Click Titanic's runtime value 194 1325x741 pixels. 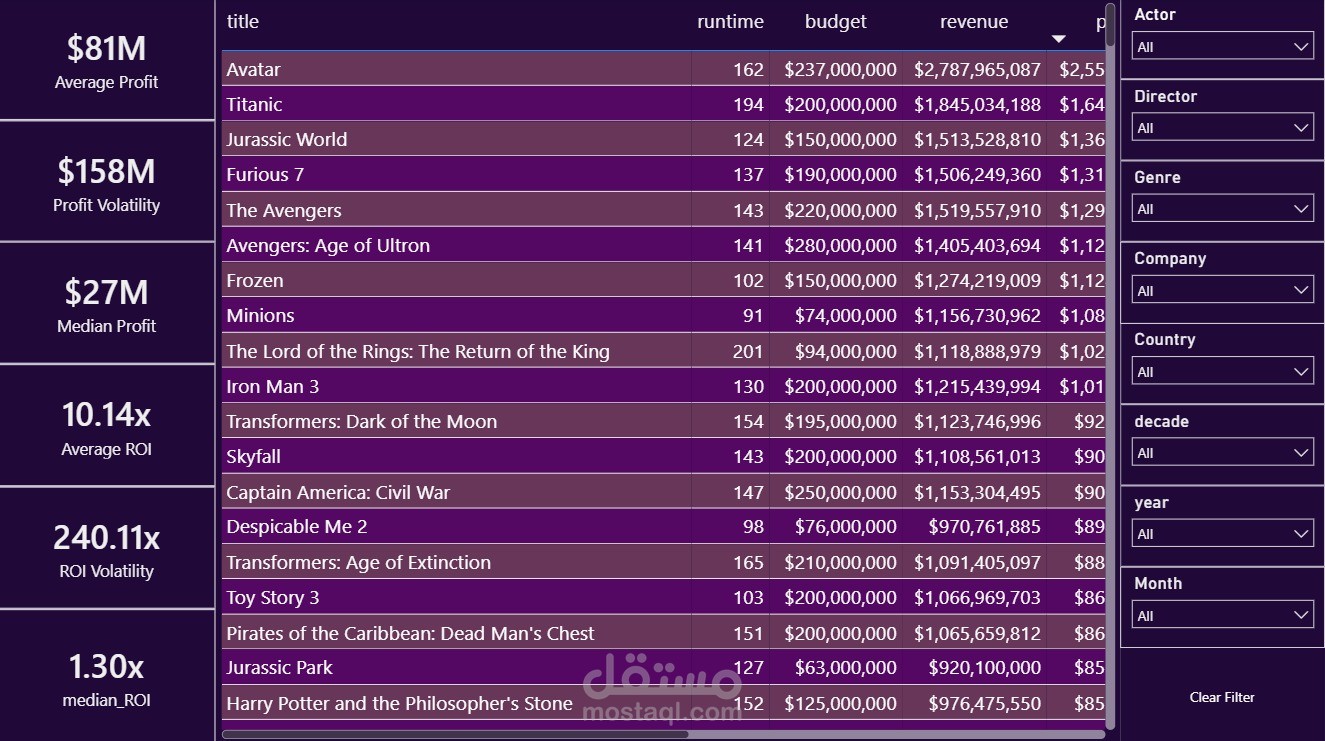(748, 104)
